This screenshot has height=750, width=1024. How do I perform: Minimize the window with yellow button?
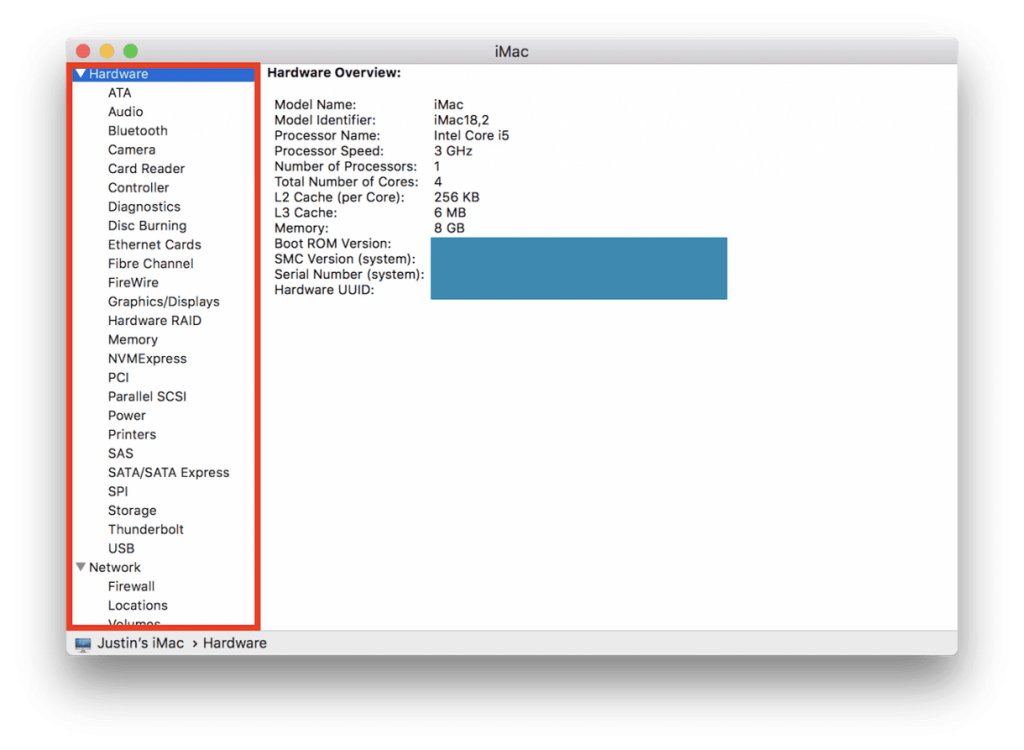point(106,51)
